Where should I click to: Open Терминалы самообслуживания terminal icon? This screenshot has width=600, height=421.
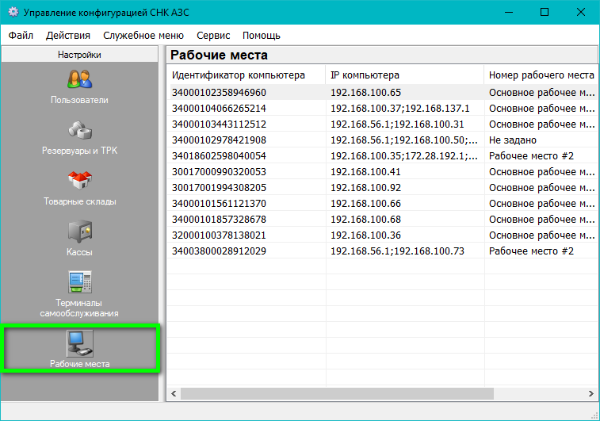point(79,282)
